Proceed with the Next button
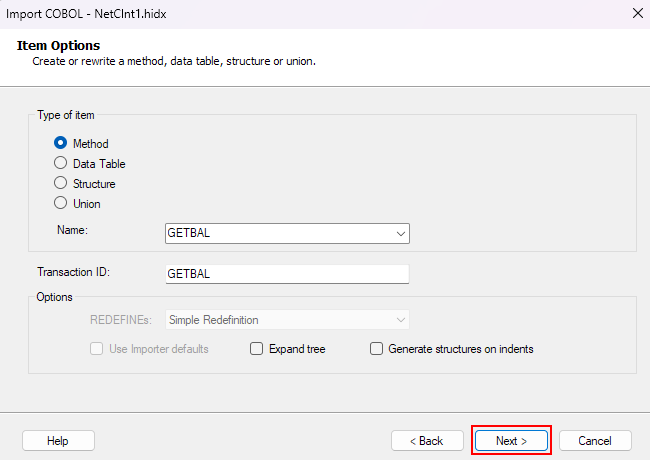The width and height of the screenshot is (650, 460). (x=511, y=440)
